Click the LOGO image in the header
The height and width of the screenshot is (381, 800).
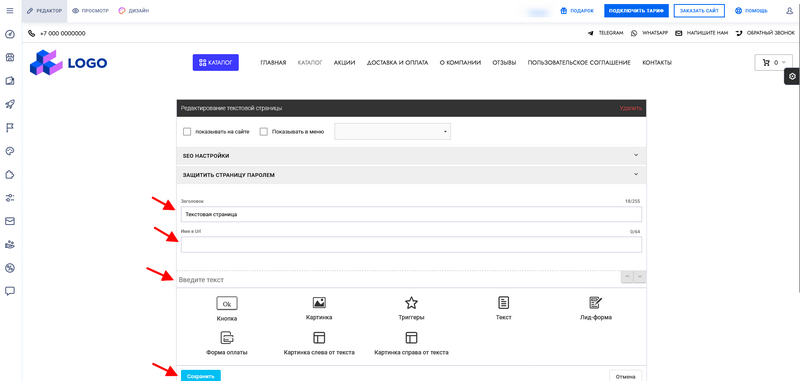click(68, 63)
